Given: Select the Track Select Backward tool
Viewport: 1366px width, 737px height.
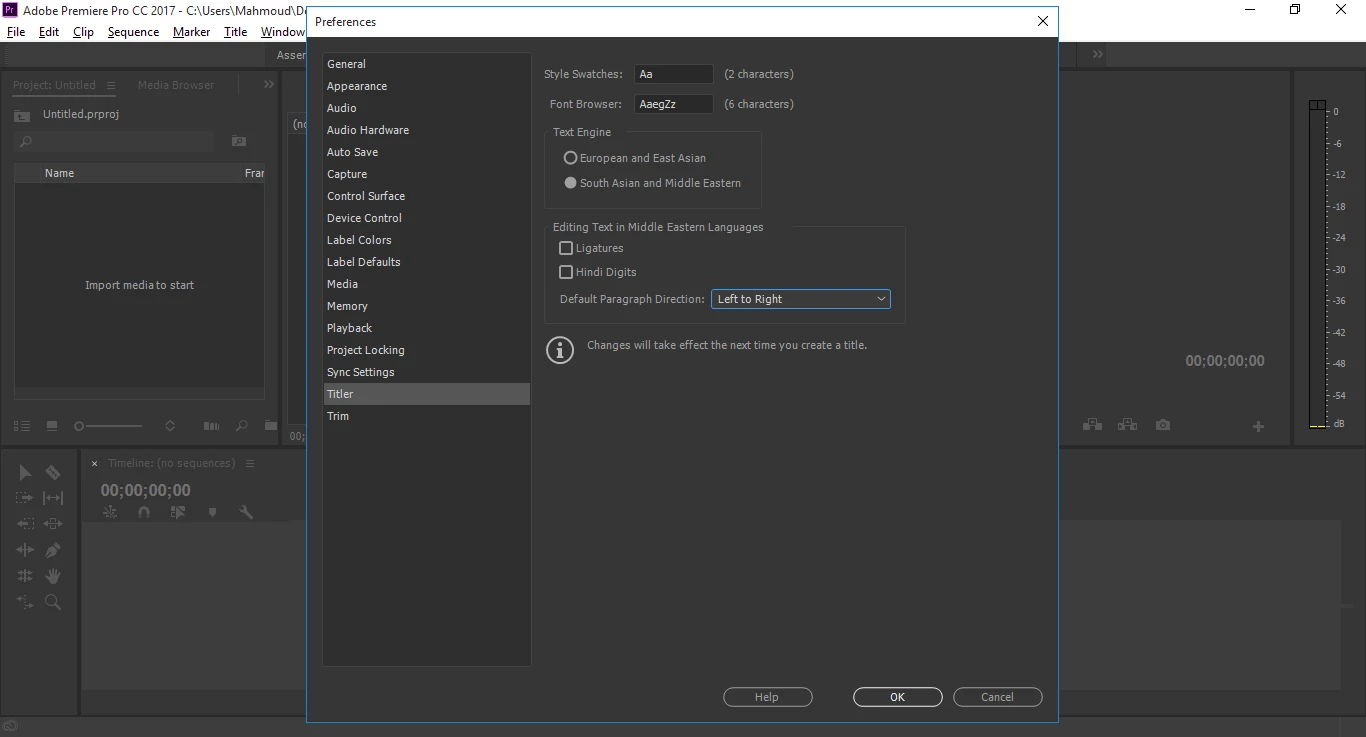Looking at the screenshot, I should [x=25, y=524].
